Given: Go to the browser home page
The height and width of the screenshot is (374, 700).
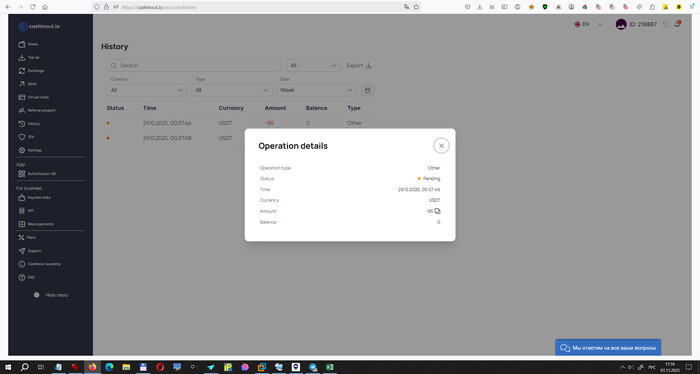Looking at the screenshot, I should coord(45,7).
